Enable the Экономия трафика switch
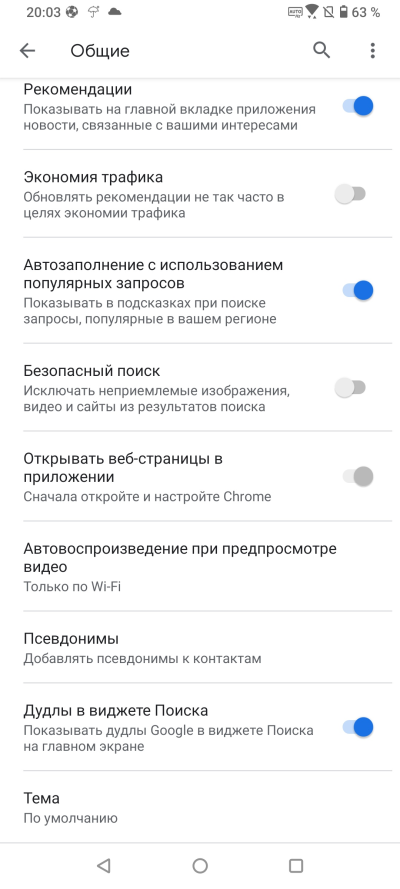This screenshot has height=889, width=400. click(350, 194)
